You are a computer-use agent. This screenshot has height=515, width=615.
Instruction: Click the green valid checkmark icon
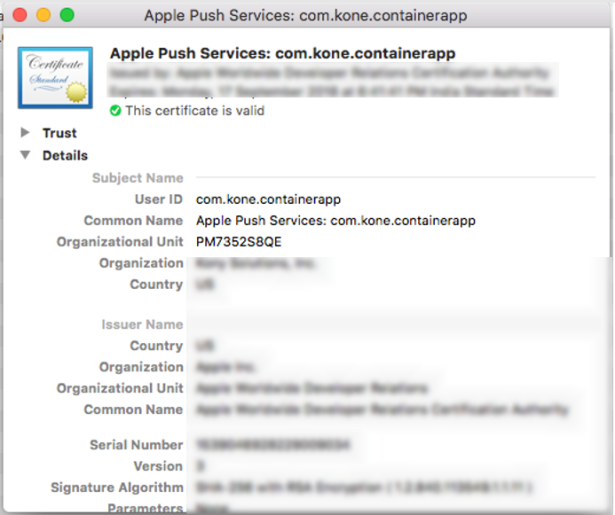(x=115, y=111)
